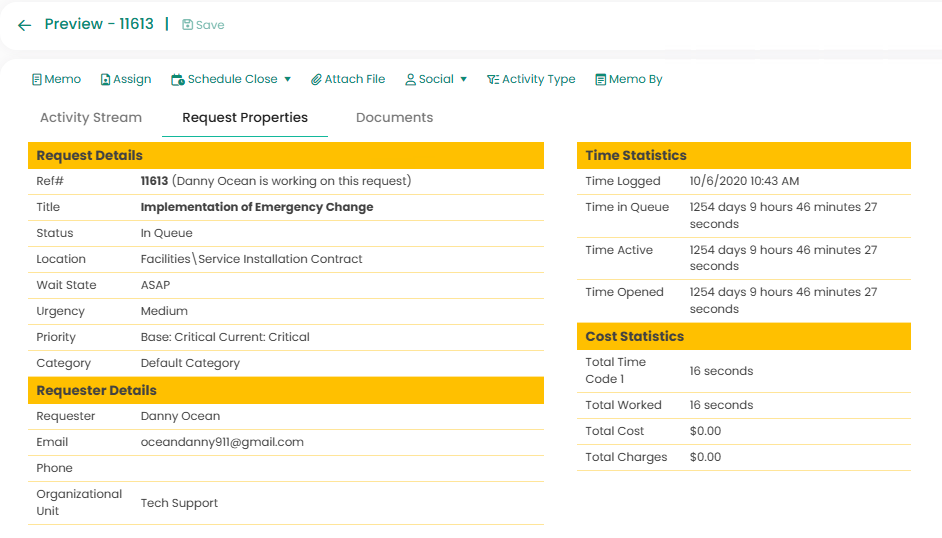Click the Time Statistics section header
This screenshot has width=942, height=538.
[636, 156]
